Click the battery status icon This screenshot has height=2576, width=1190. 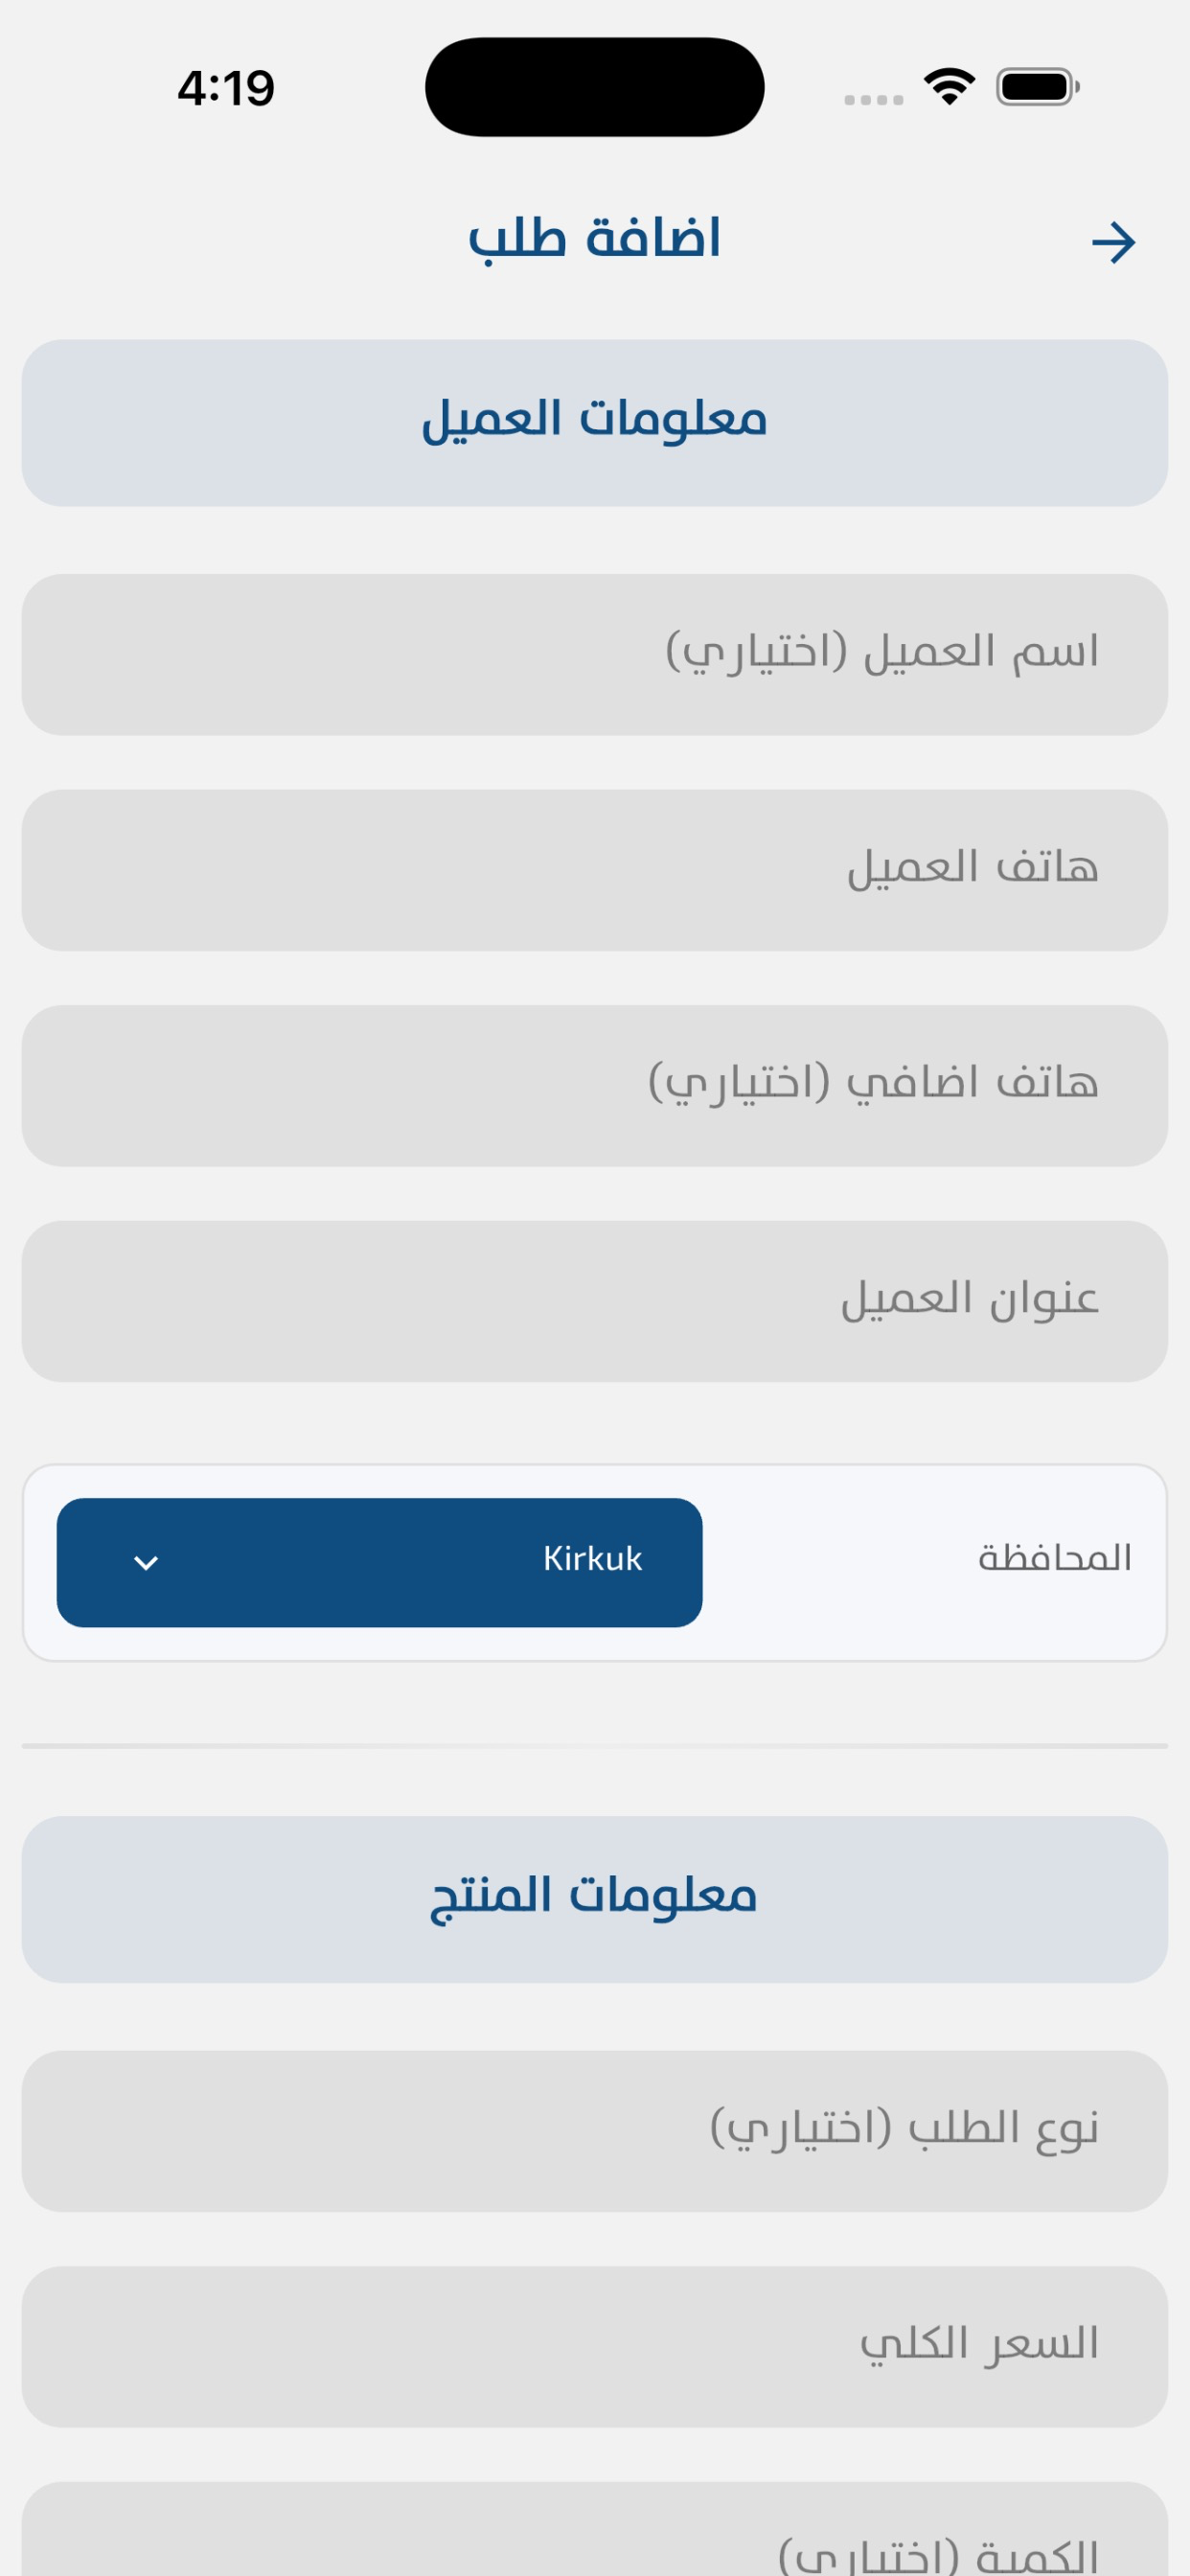1037,87
